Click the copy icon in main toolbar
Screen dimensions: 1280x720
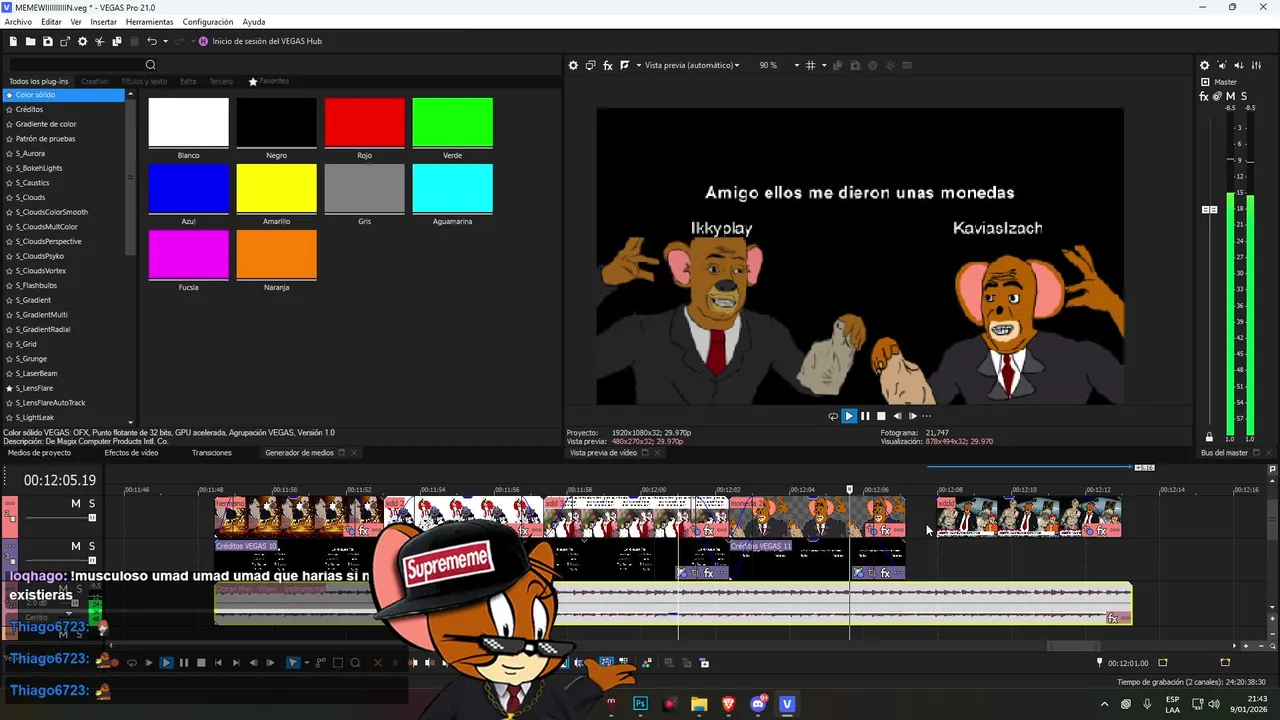[117, 41]
